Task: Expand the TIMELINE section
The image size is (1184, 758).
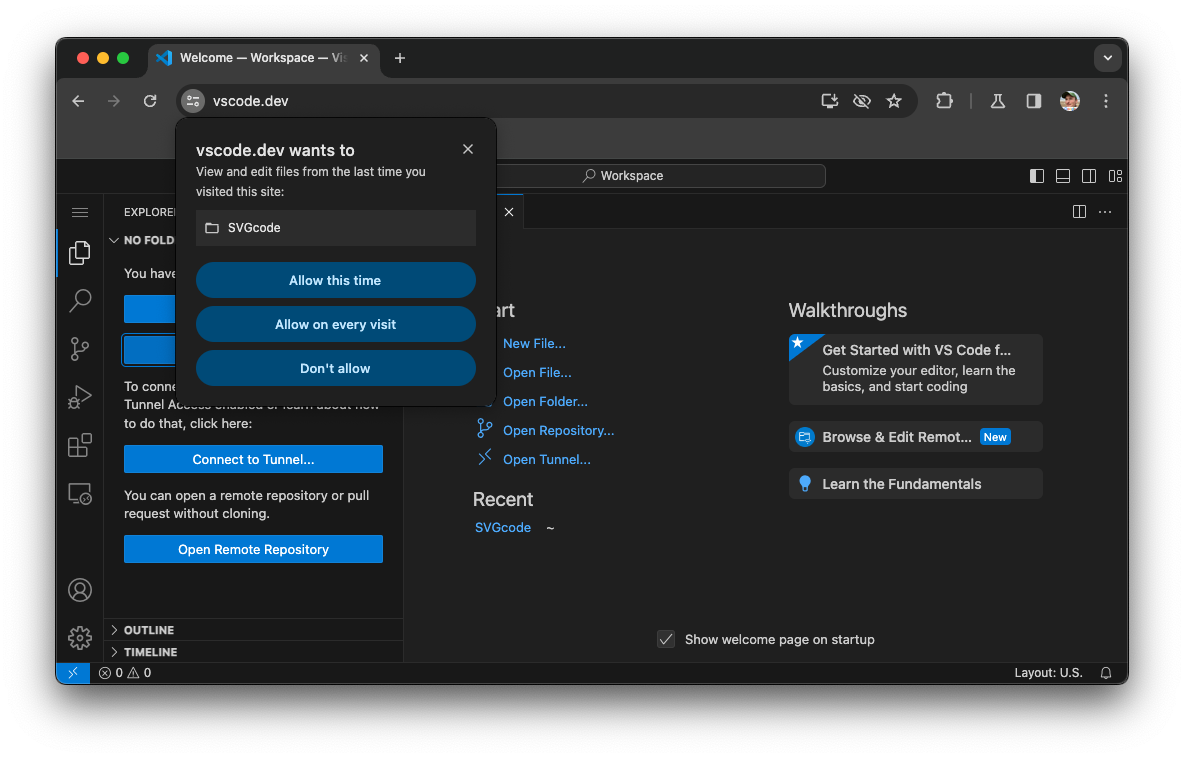Action: coord(148,651)
